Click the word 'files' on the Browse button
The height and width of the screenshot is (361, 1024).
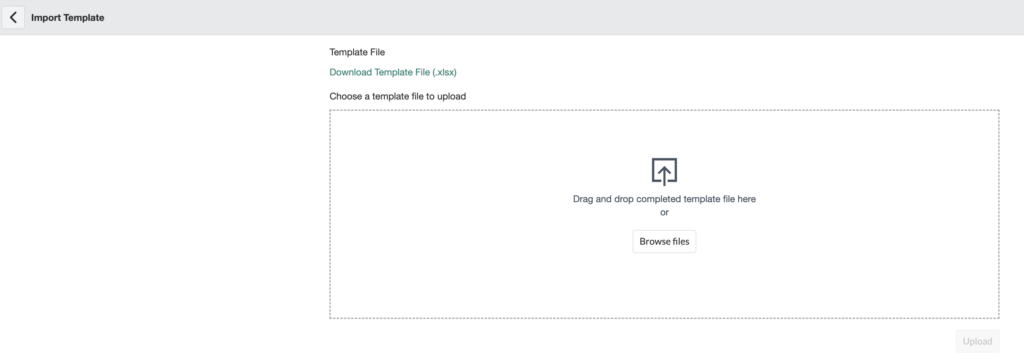681,242
